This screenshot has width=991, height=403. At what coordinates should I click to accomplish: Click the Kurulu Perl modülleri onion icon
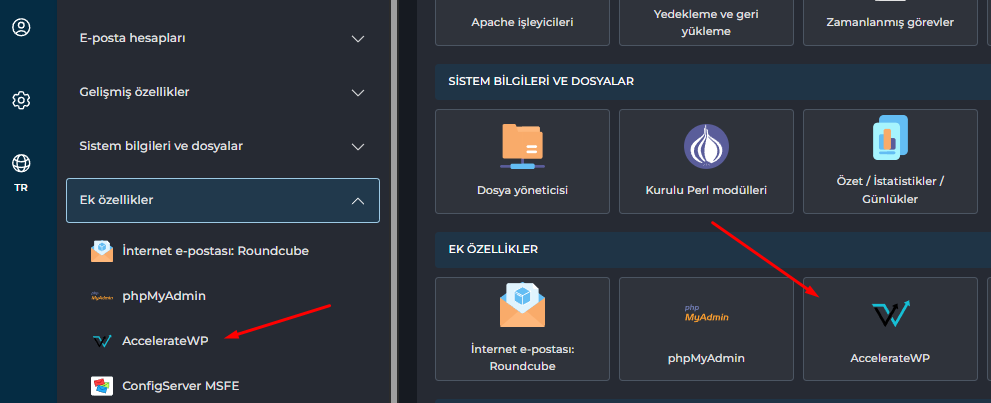coord(706,147)
